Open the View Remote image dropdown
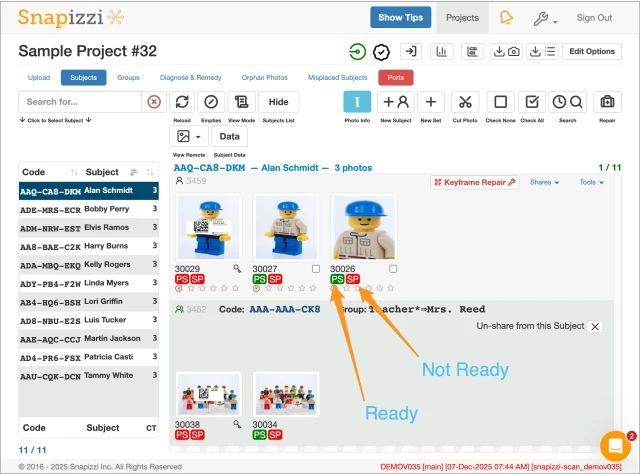 coord(189,136)
